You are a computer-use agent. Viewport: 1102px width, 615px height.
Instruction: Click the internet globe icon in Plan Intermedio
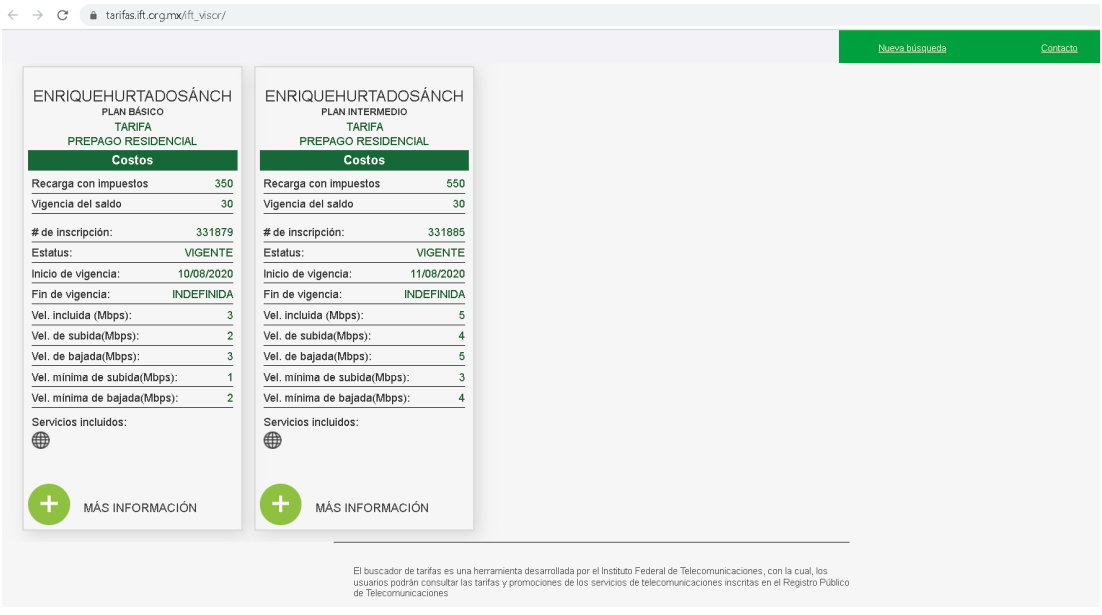(x=273, y=440)
